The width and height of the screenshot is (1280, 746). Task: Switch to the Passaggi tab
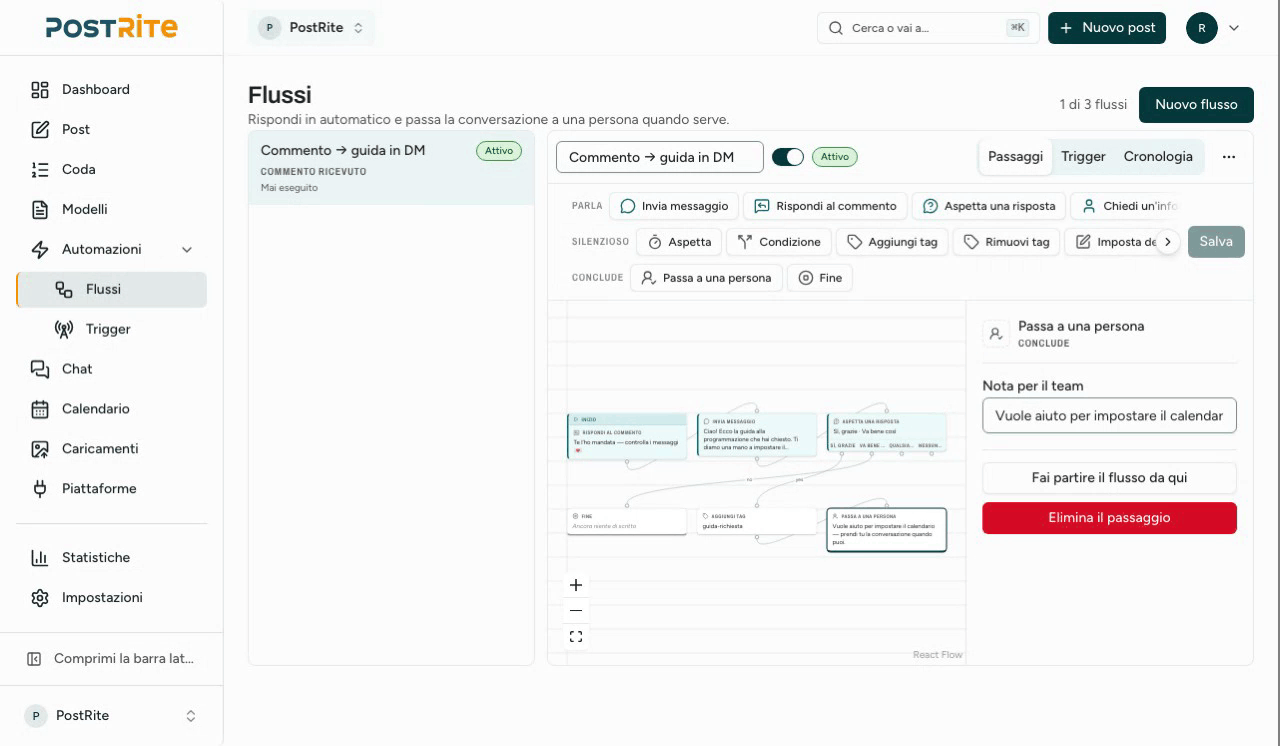[1015, 156]
